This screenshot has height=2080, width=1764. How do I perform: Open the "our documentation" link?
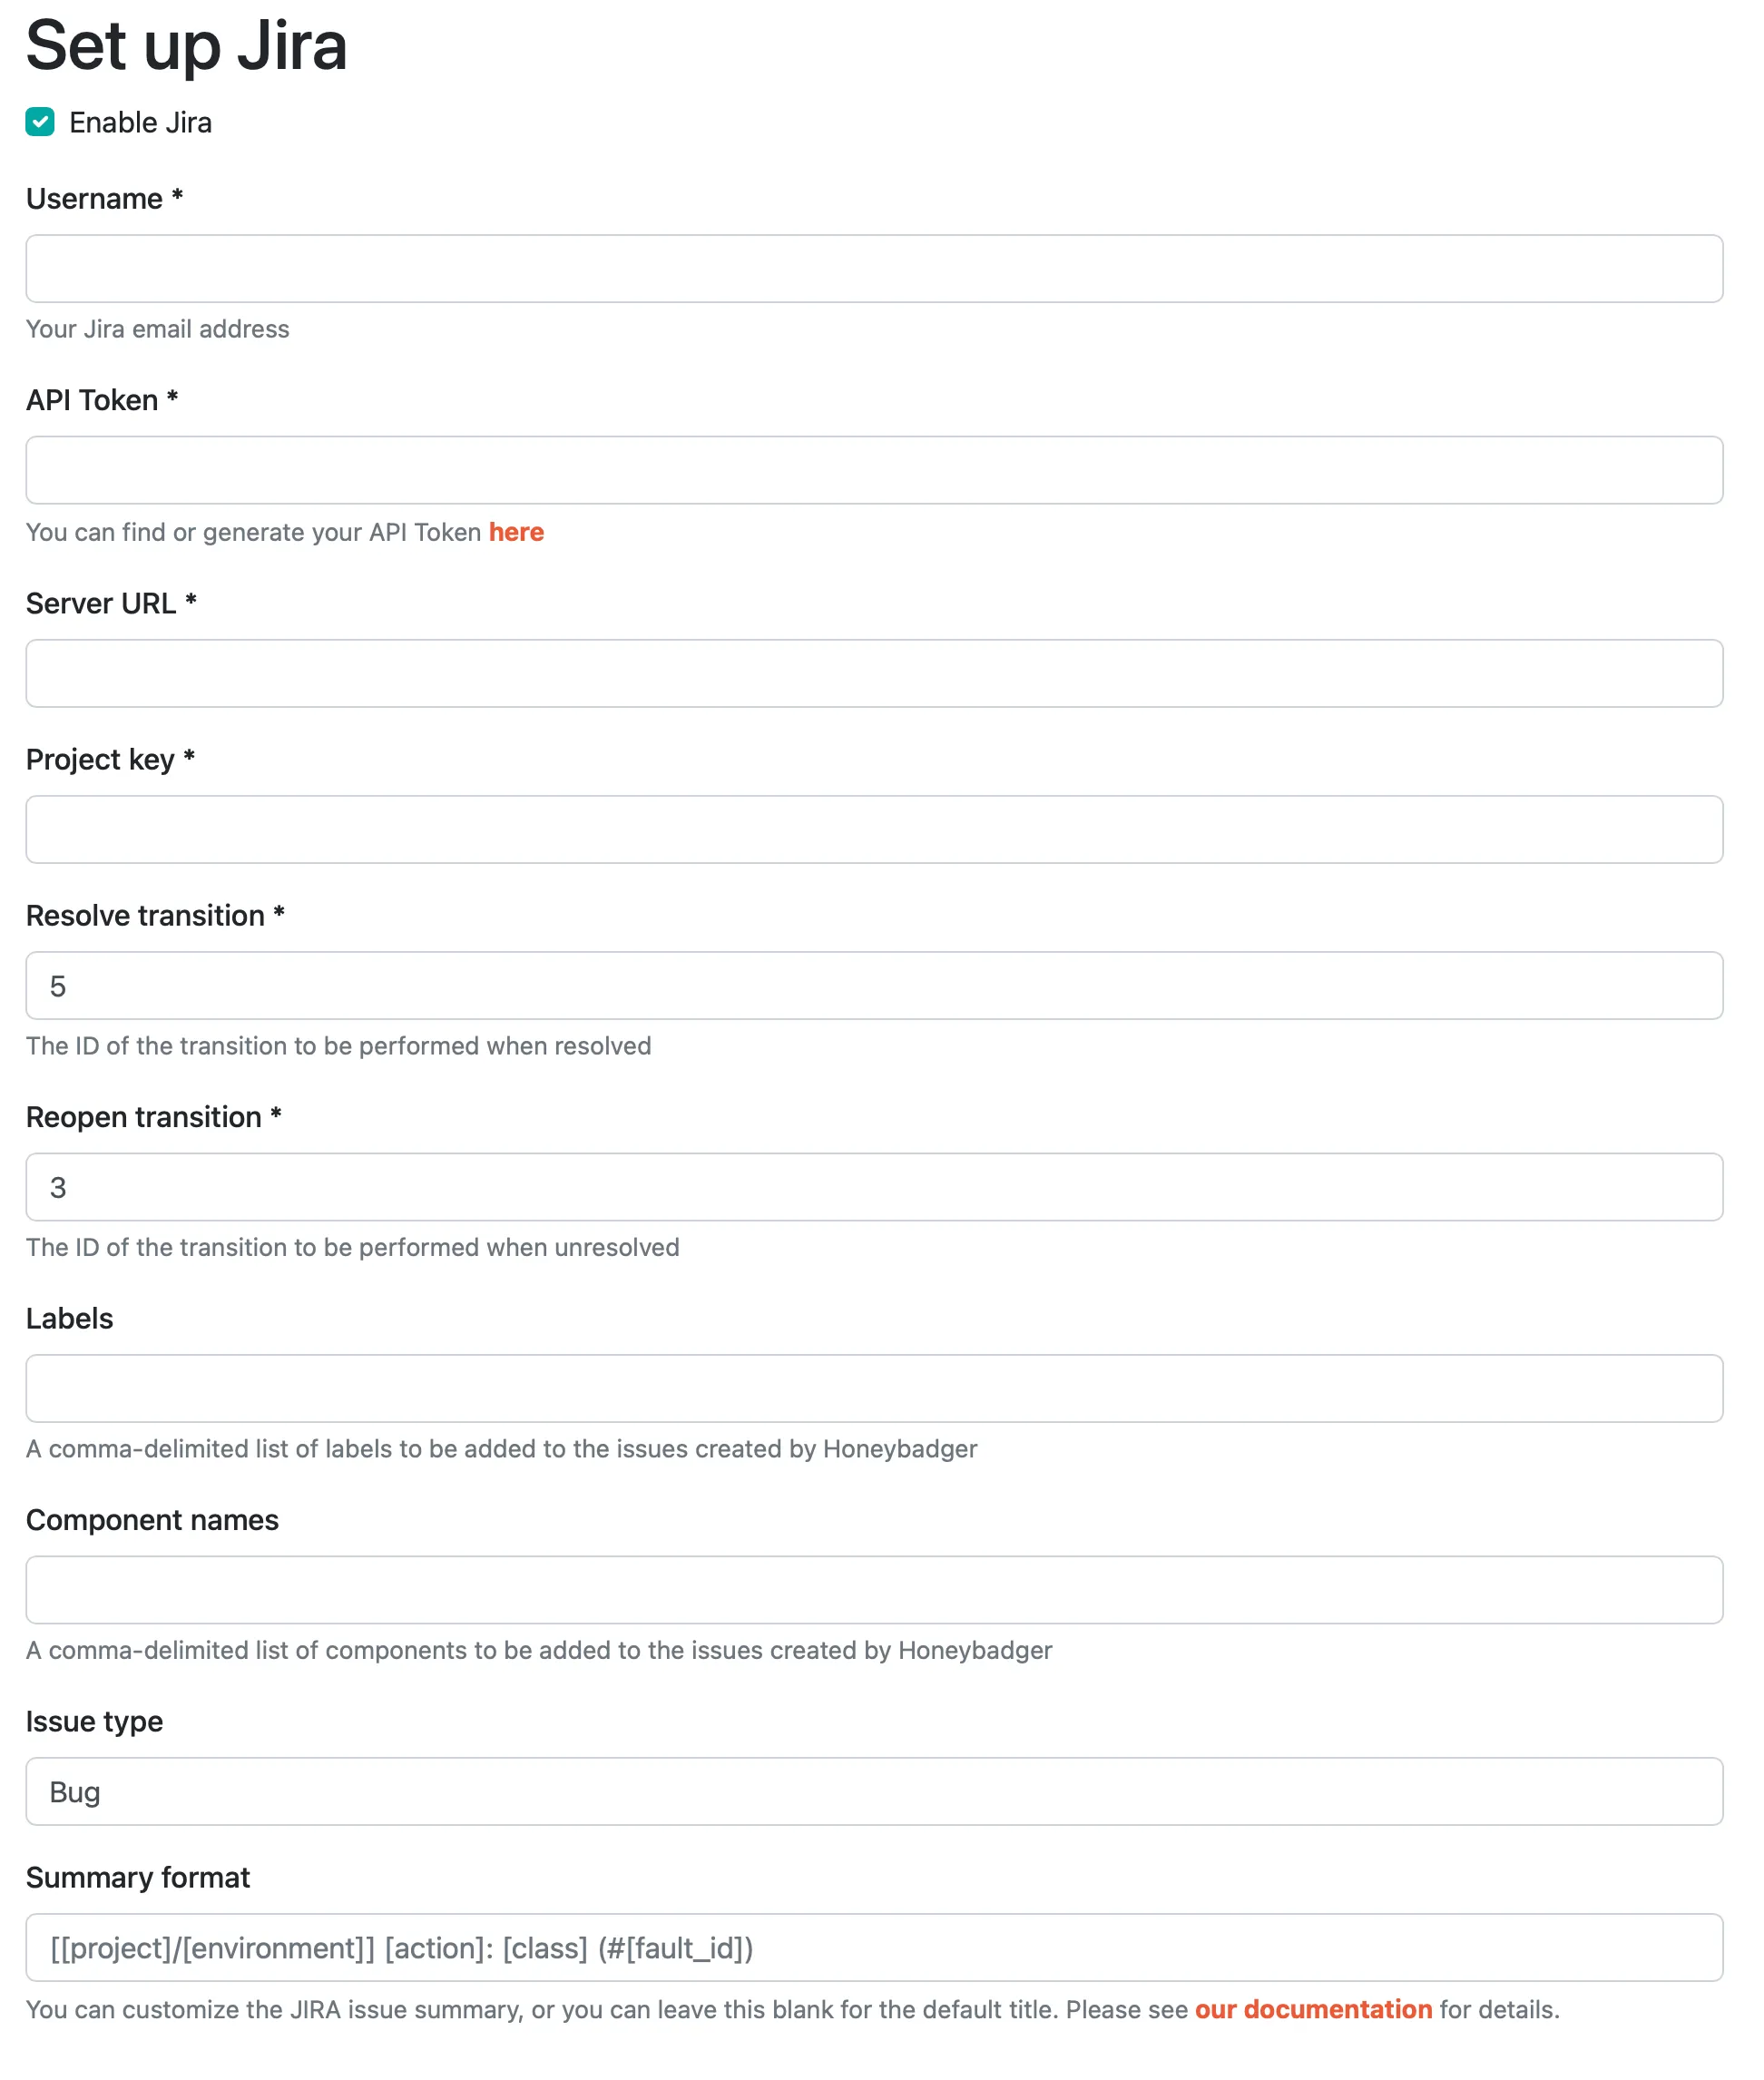point(1313,2009)
